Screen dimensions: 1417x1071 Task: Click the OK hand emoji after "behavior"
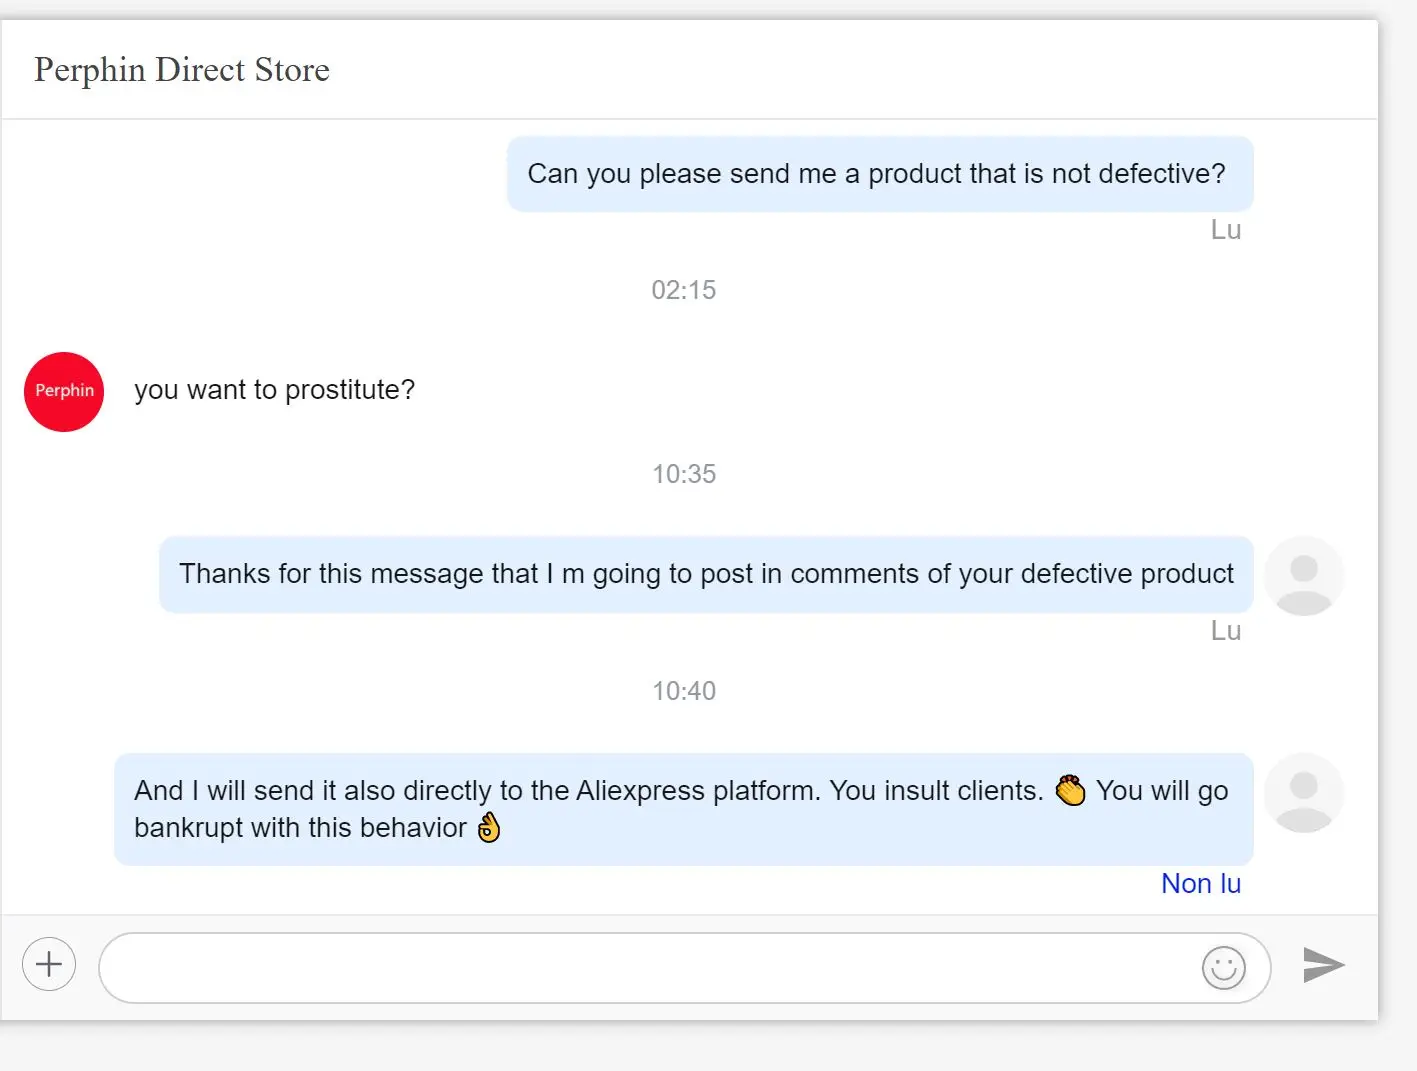click(489, 828)
